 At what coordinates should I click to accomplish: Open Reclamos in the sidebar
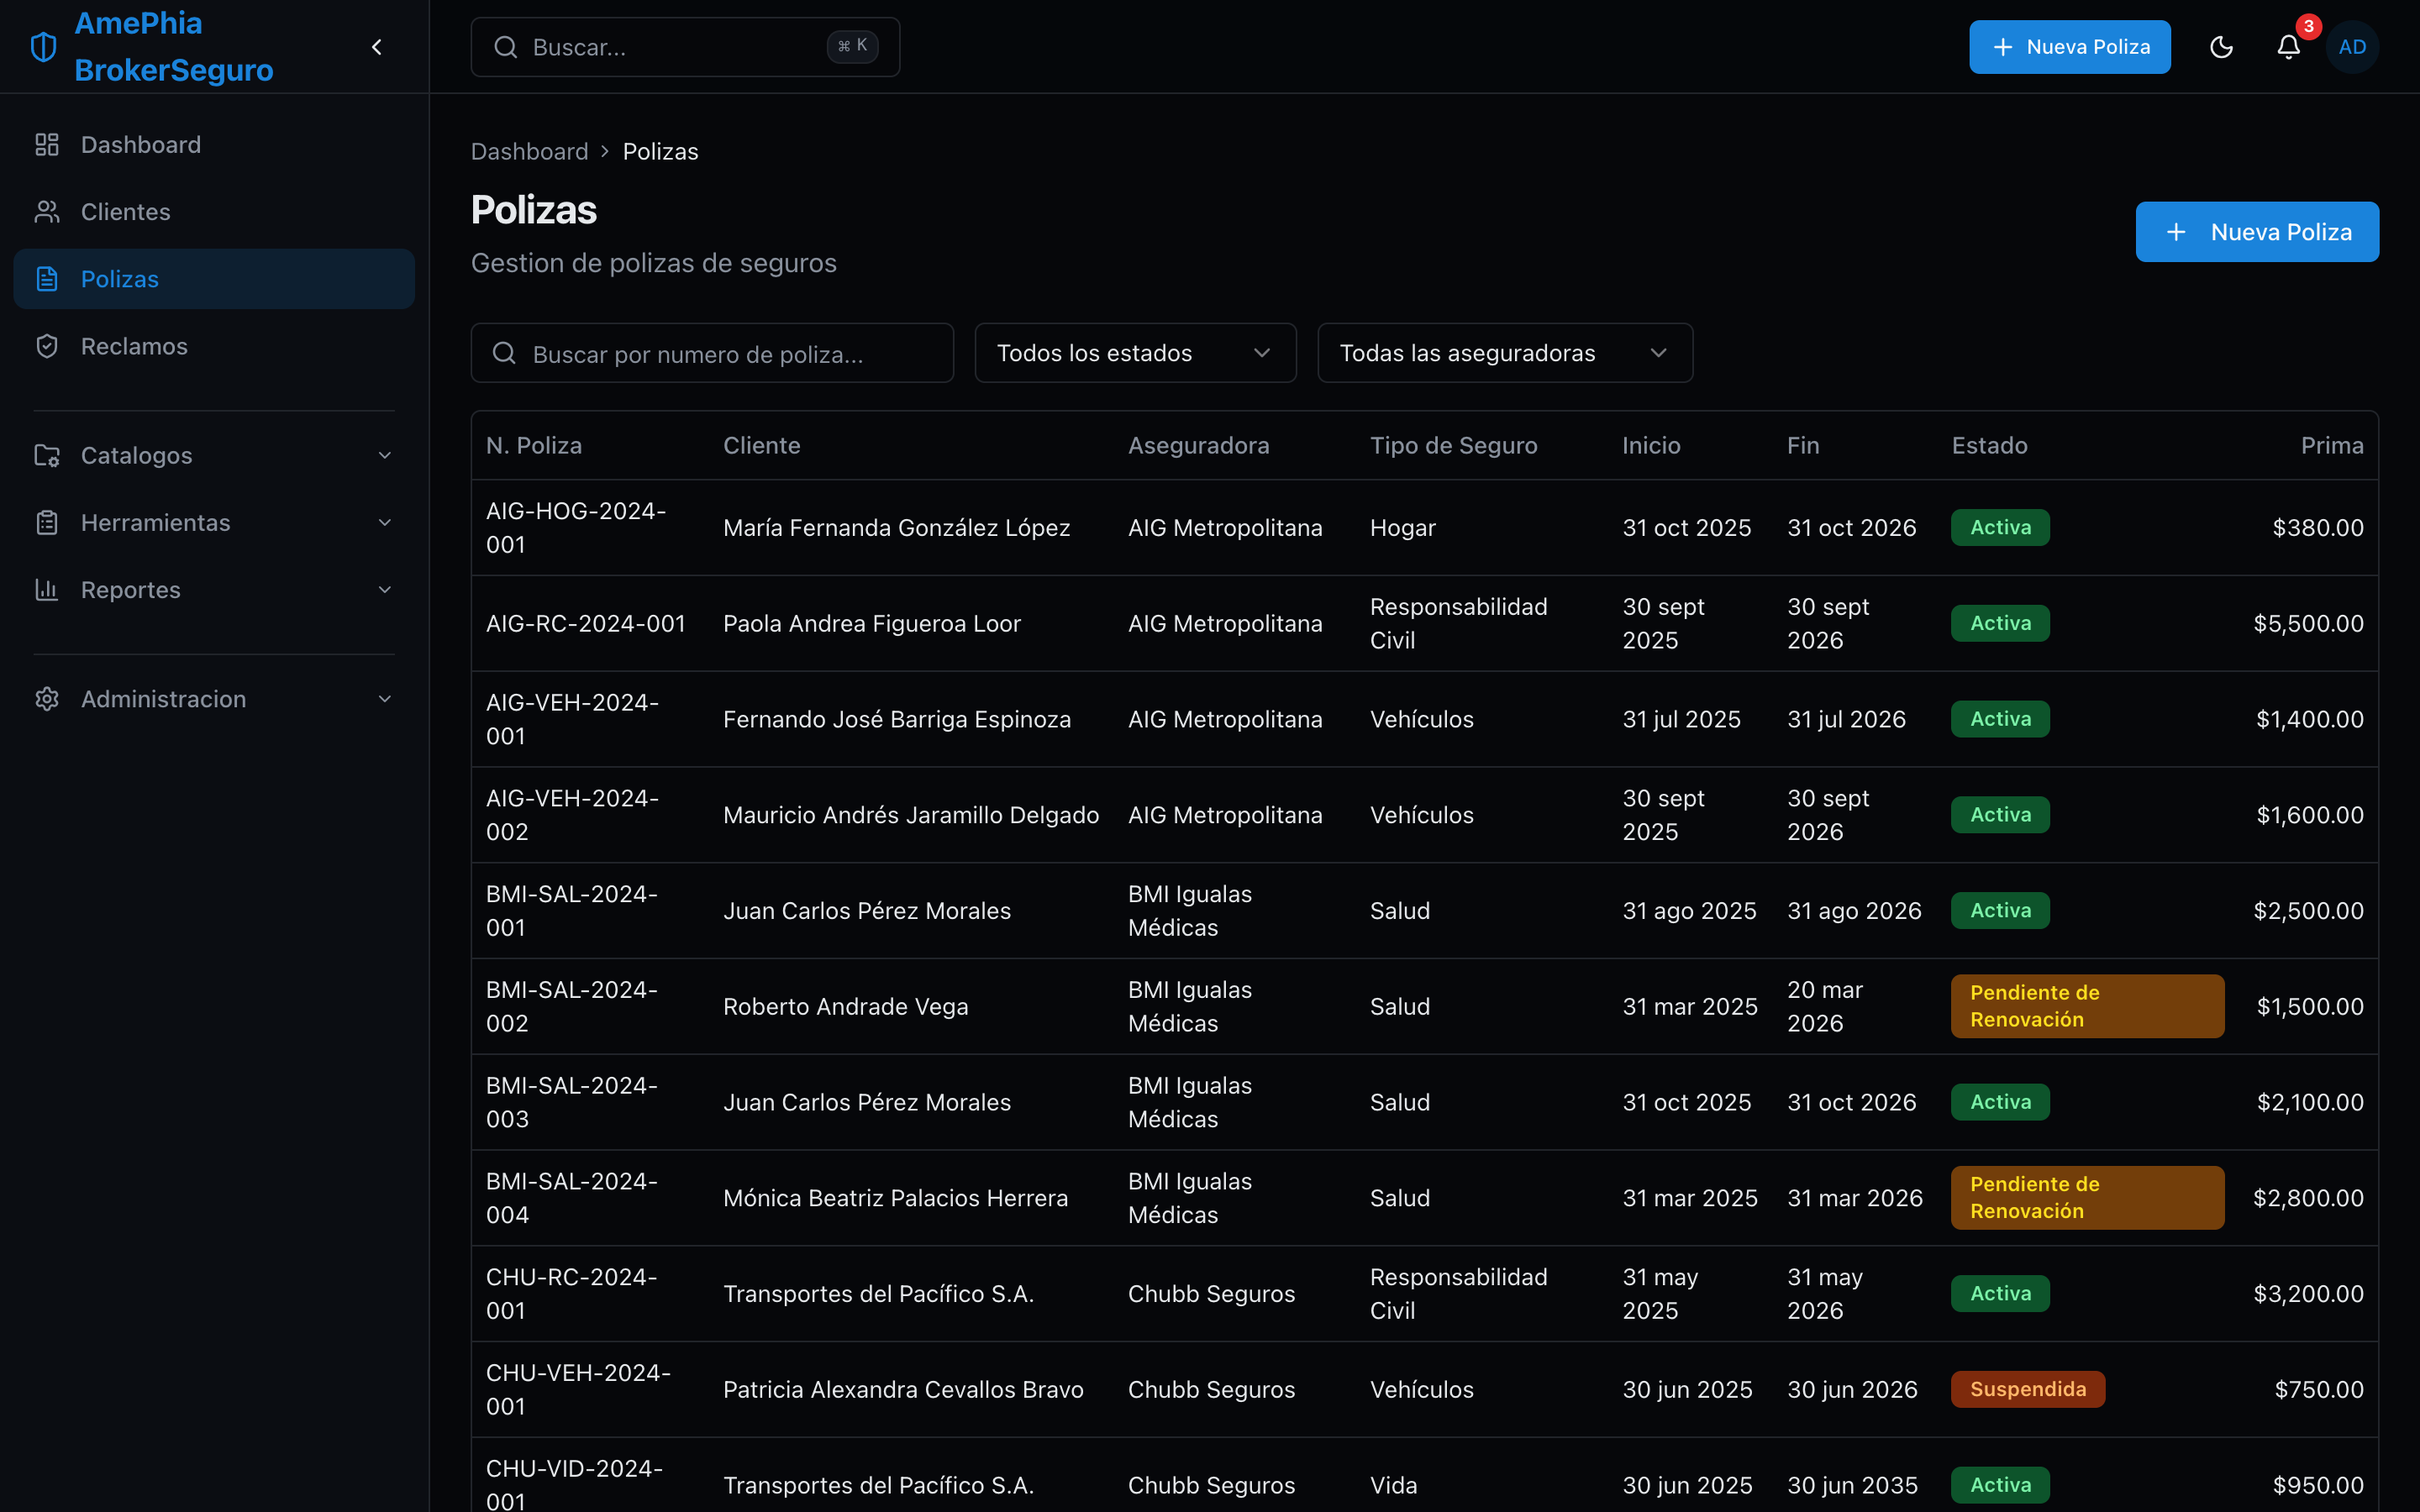(214, 346)
